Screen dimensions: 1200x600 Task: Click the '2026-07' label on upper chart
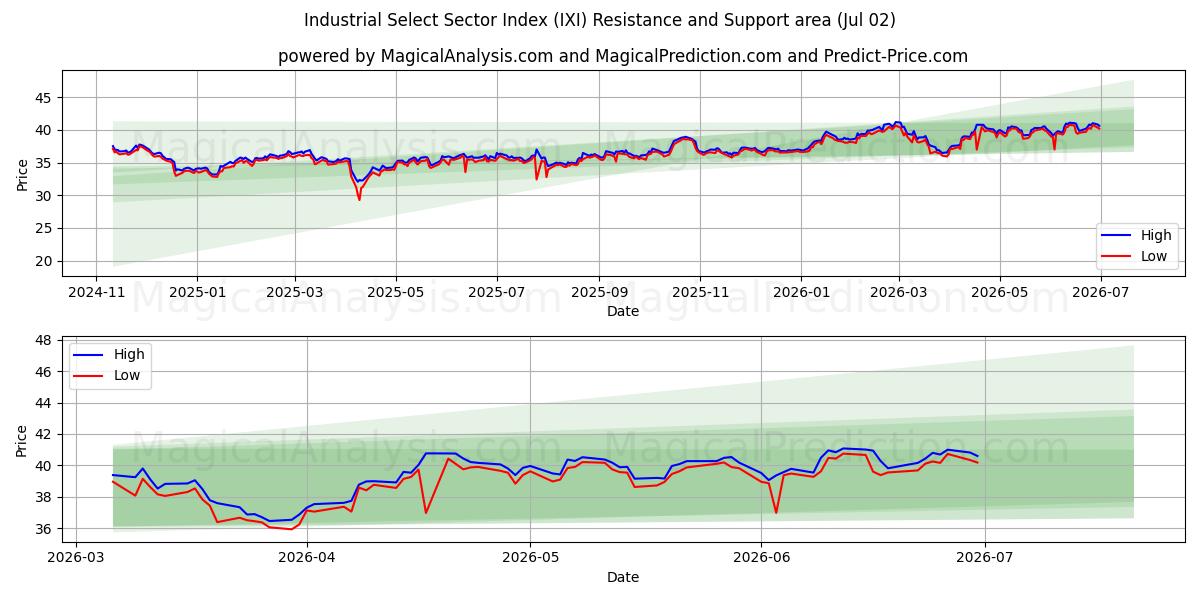[1101, 292]
